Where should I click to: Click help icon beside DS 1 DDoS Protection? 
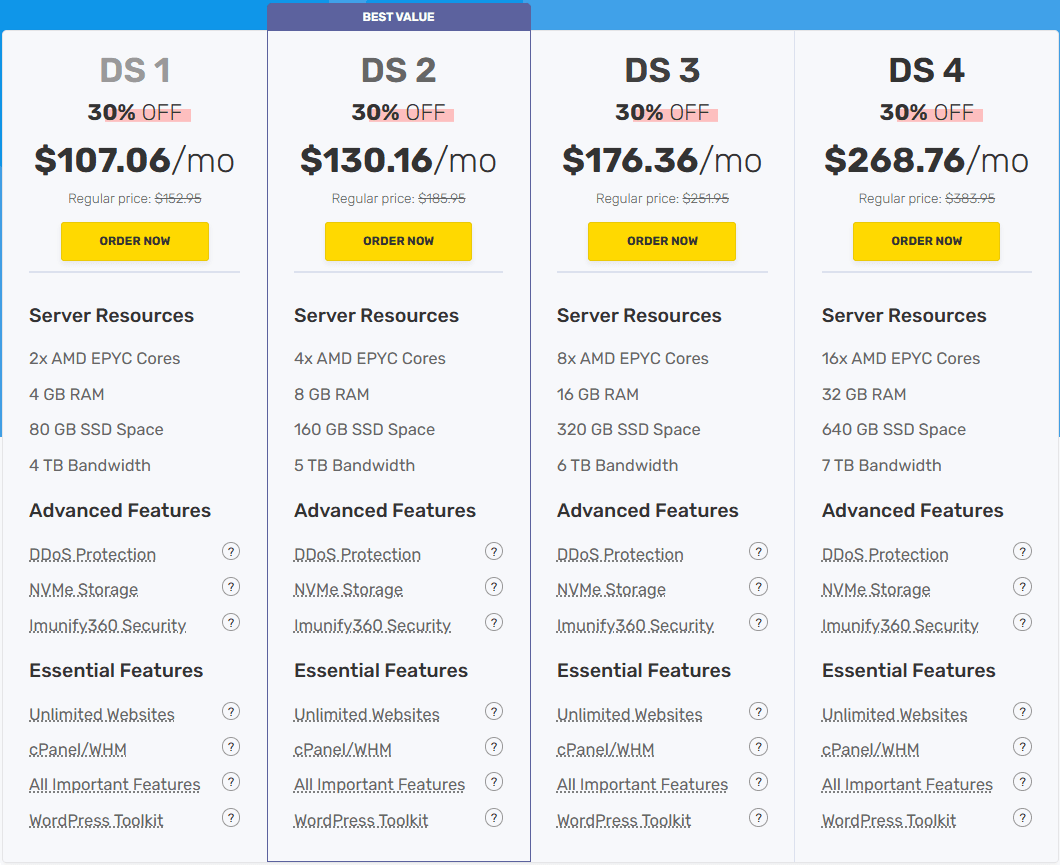click(231, 551)
